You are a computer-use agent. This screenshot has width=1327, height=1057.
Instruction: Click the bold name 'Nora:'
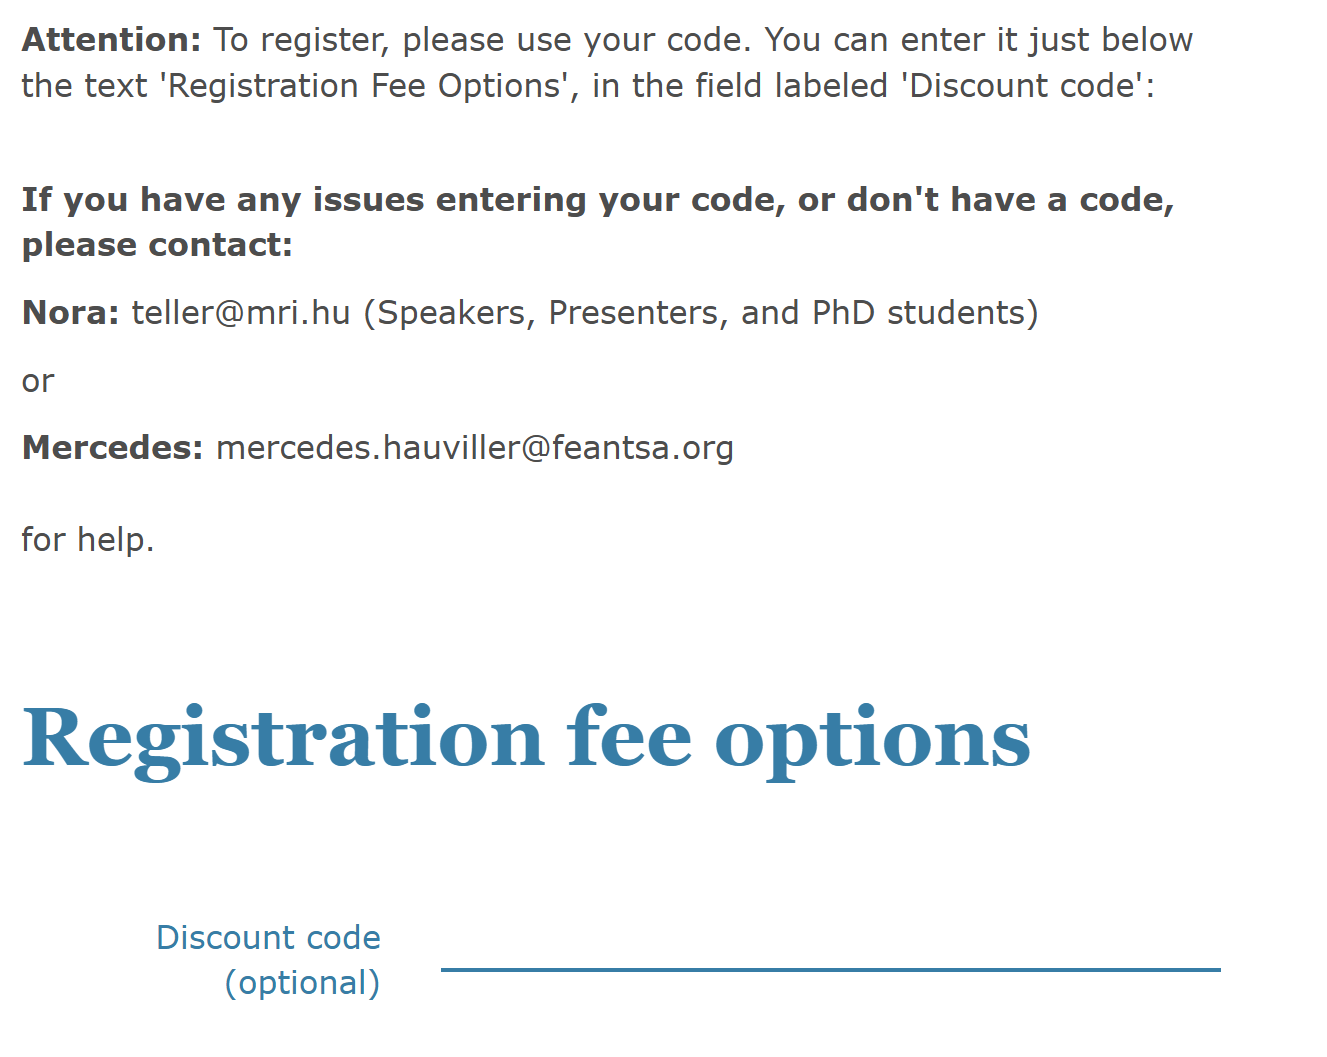[x=71, y=313]
